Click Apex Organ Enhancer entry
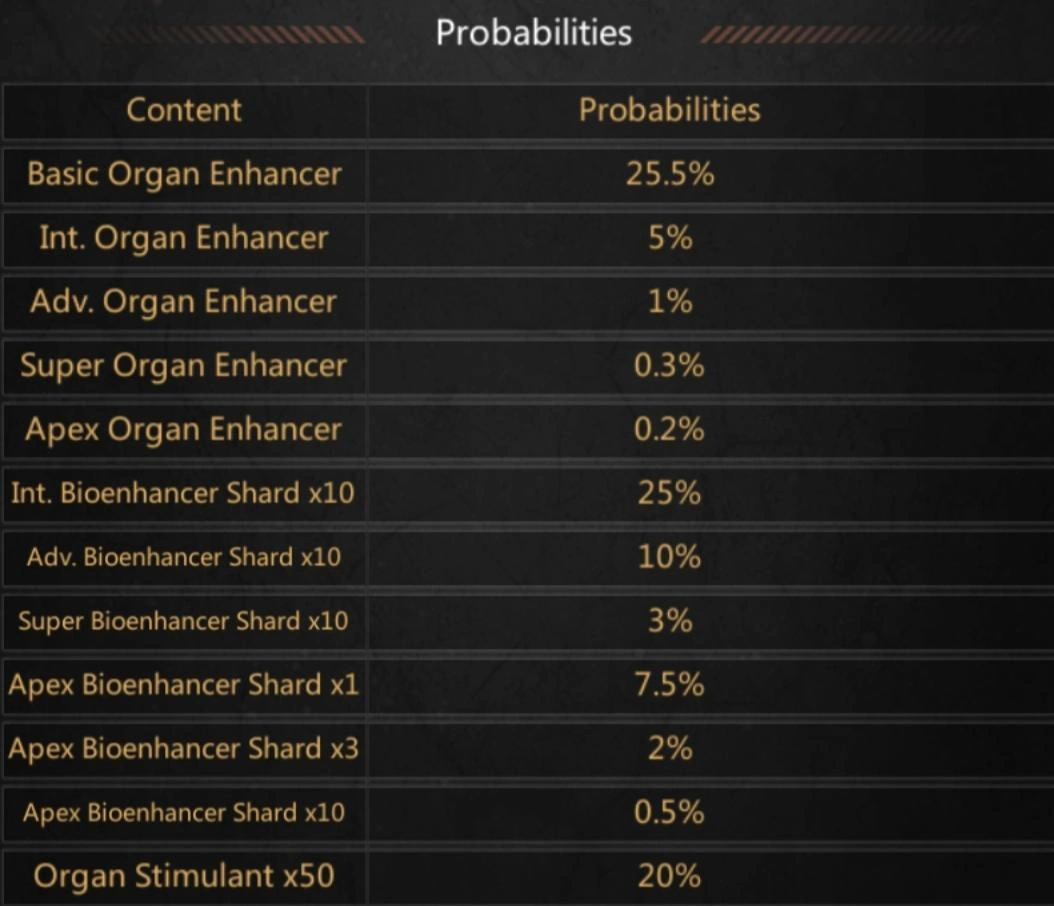This screenshot has width=1054, height=906. click(x=184, y=430)
